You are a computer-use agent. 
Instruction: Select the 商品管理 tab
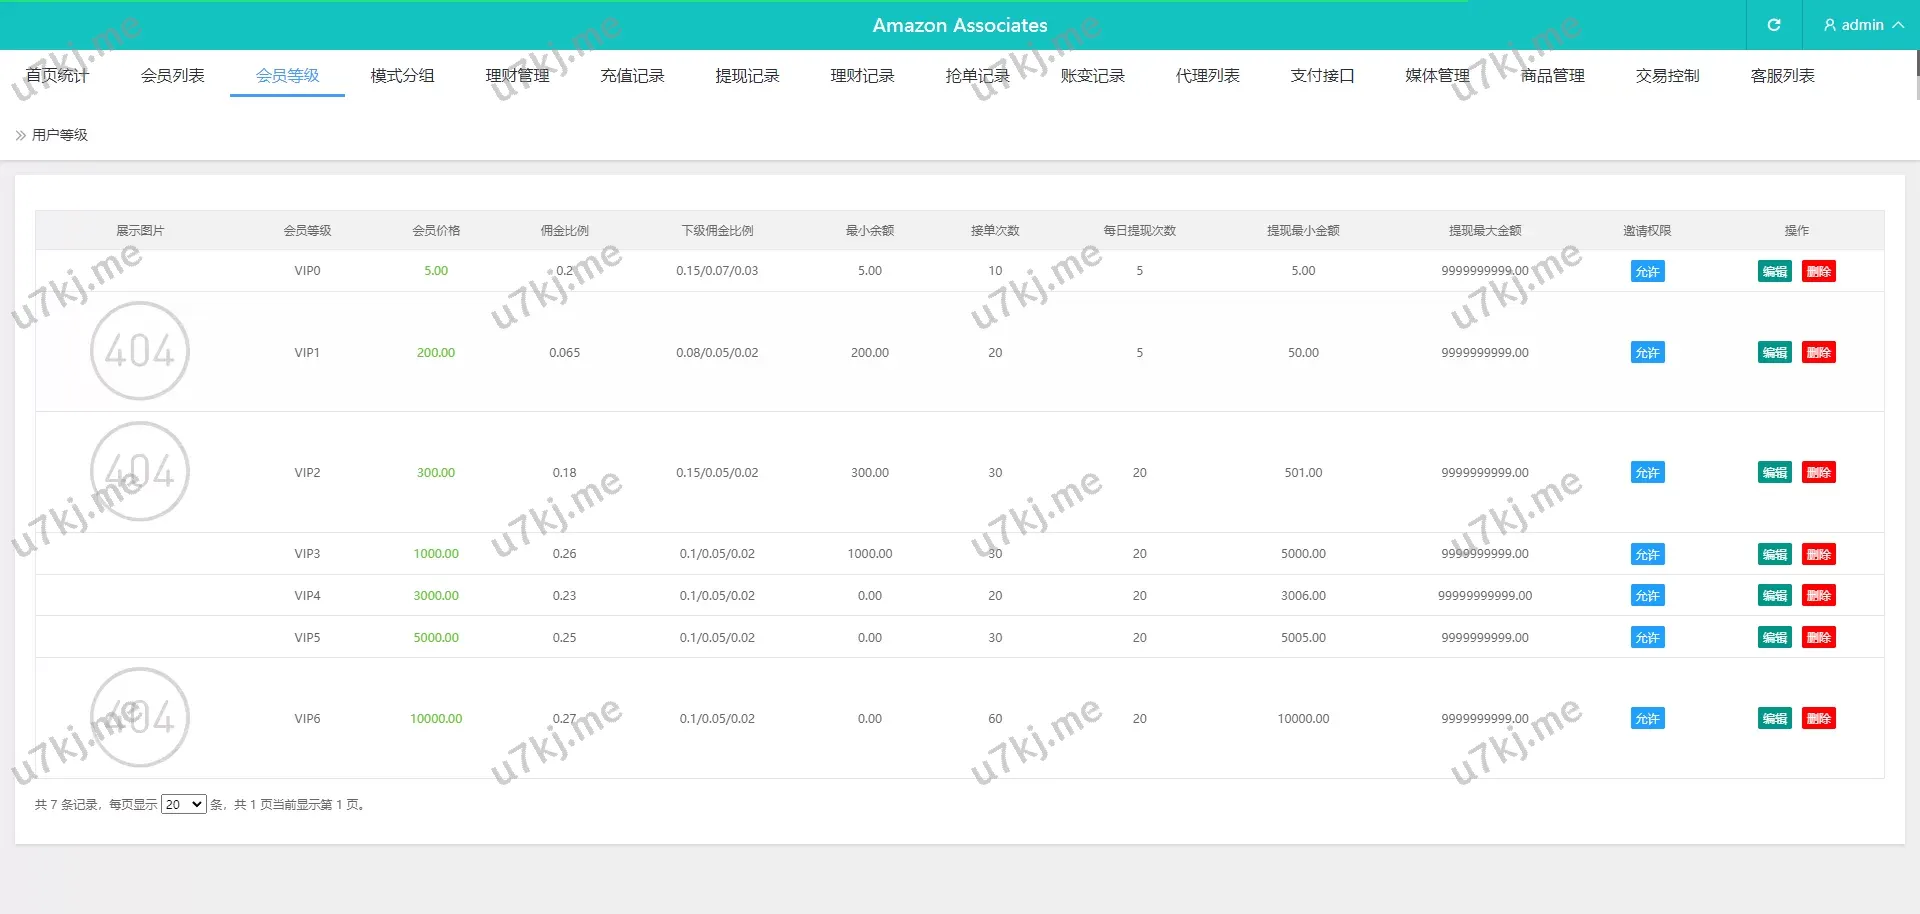[x=1552, y=76]
